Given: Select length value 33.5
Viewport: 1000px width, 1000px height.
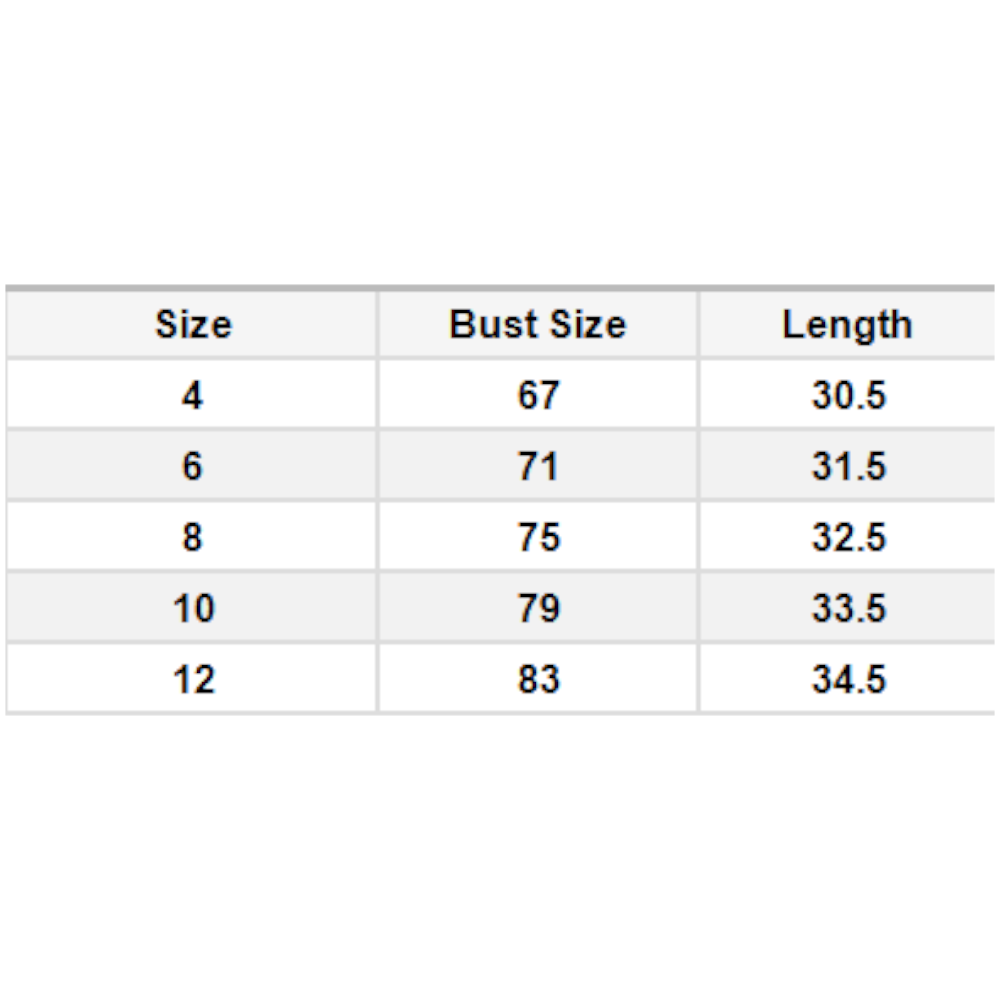Looking at the screenshot, I should (848, 608).
